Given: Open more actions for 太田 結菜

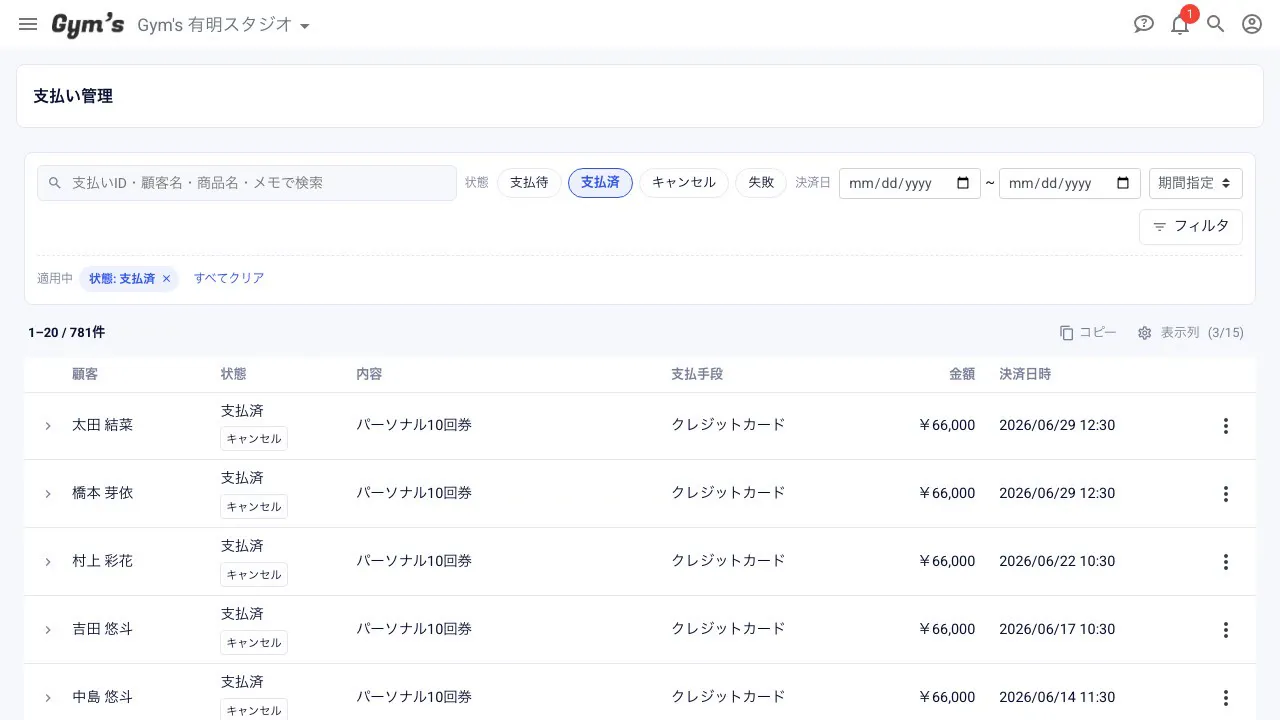Looking at the screenshot, I should [x=1226, y=426].
